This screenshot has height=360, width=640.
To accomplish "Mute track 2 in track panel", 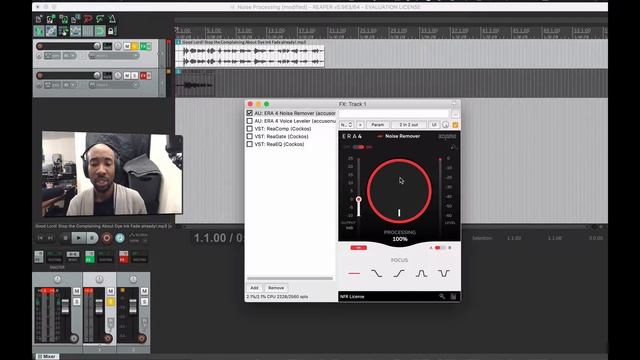I will [x=127, y=76].
